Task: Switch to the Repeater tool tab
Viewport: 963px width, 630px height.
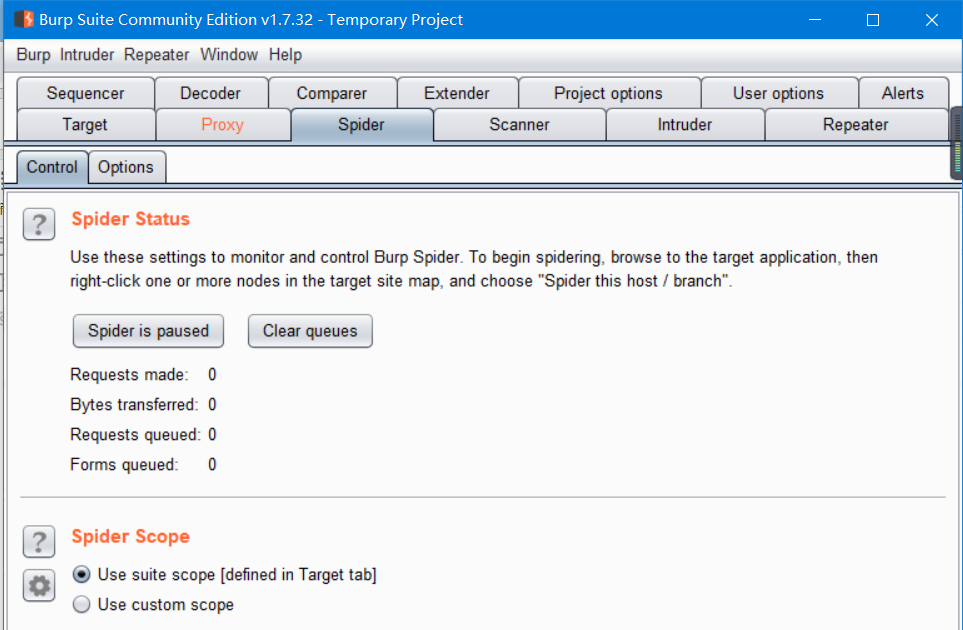Action: pos(856,125)
